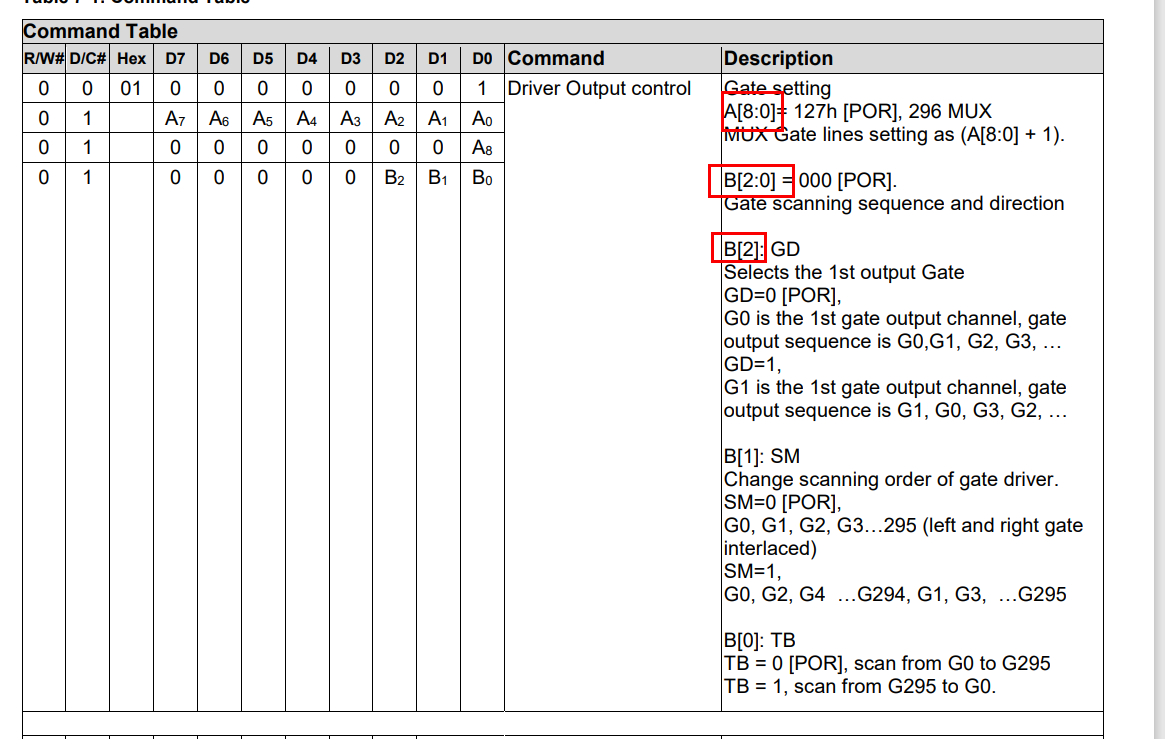Click the "D4" column header

307,59
